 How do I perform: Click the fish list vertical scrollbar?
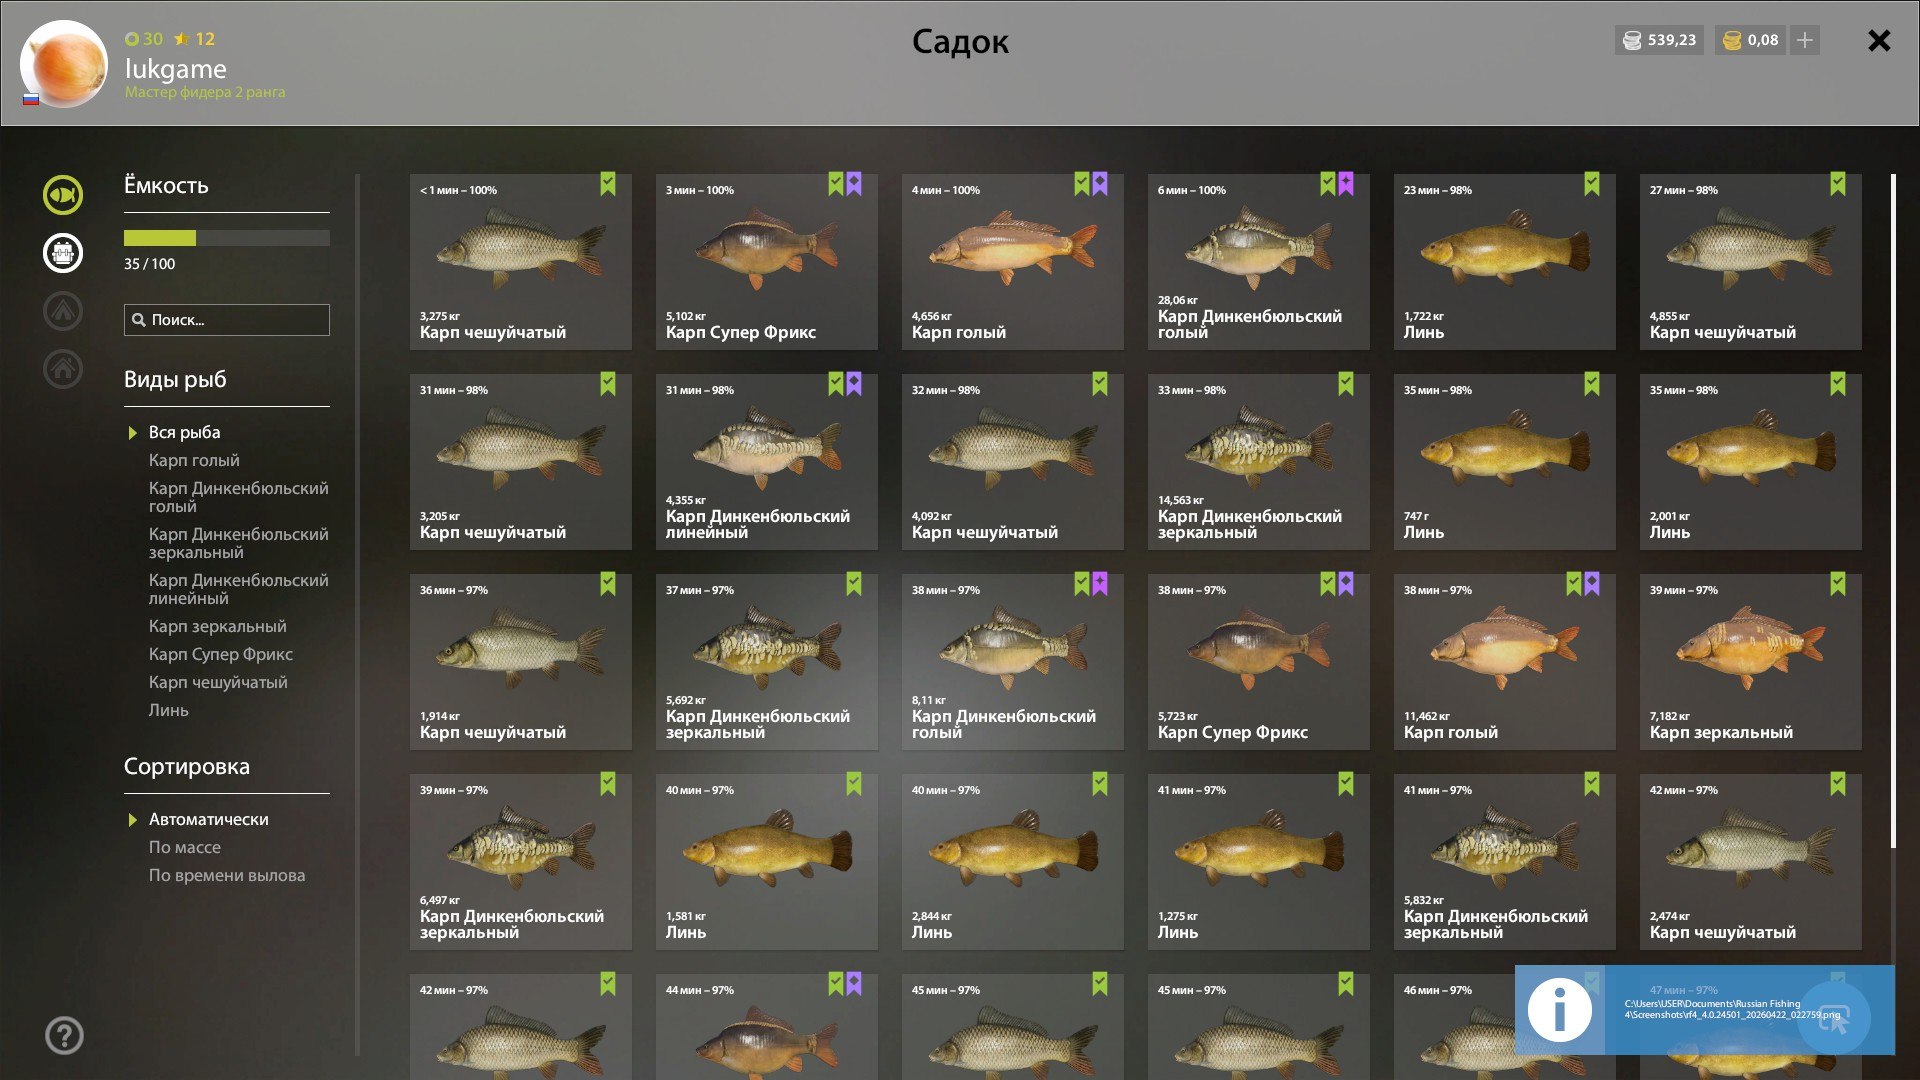click(1893, 511)
